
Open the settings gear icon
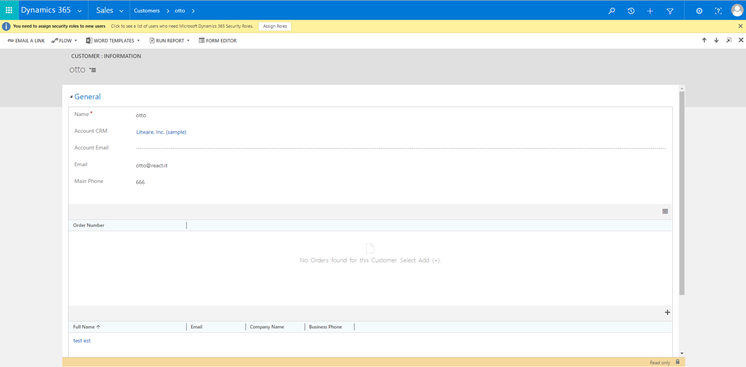699,10
